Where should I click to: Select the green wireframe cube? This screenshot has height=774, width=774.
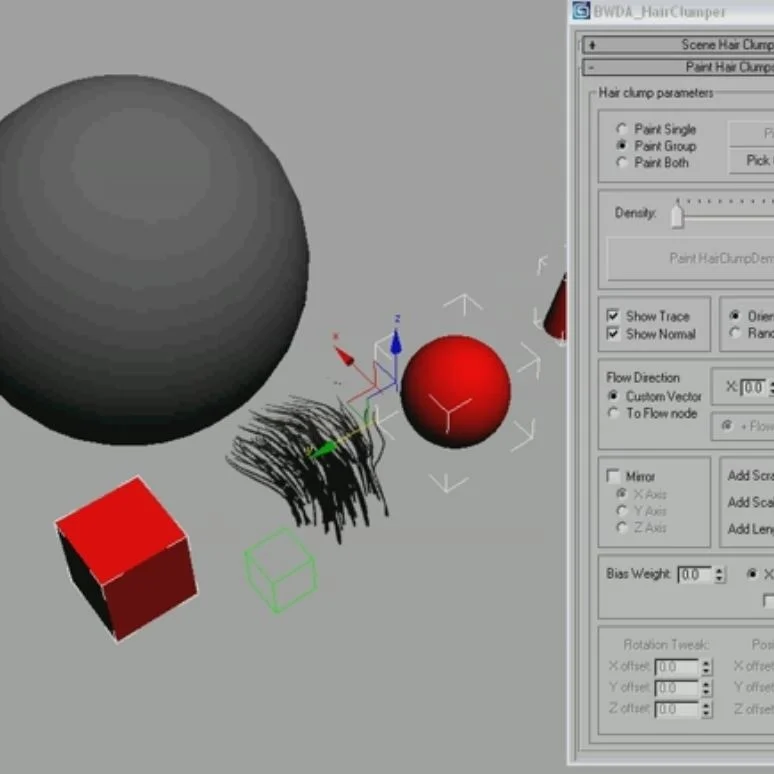tap(280, 570)
